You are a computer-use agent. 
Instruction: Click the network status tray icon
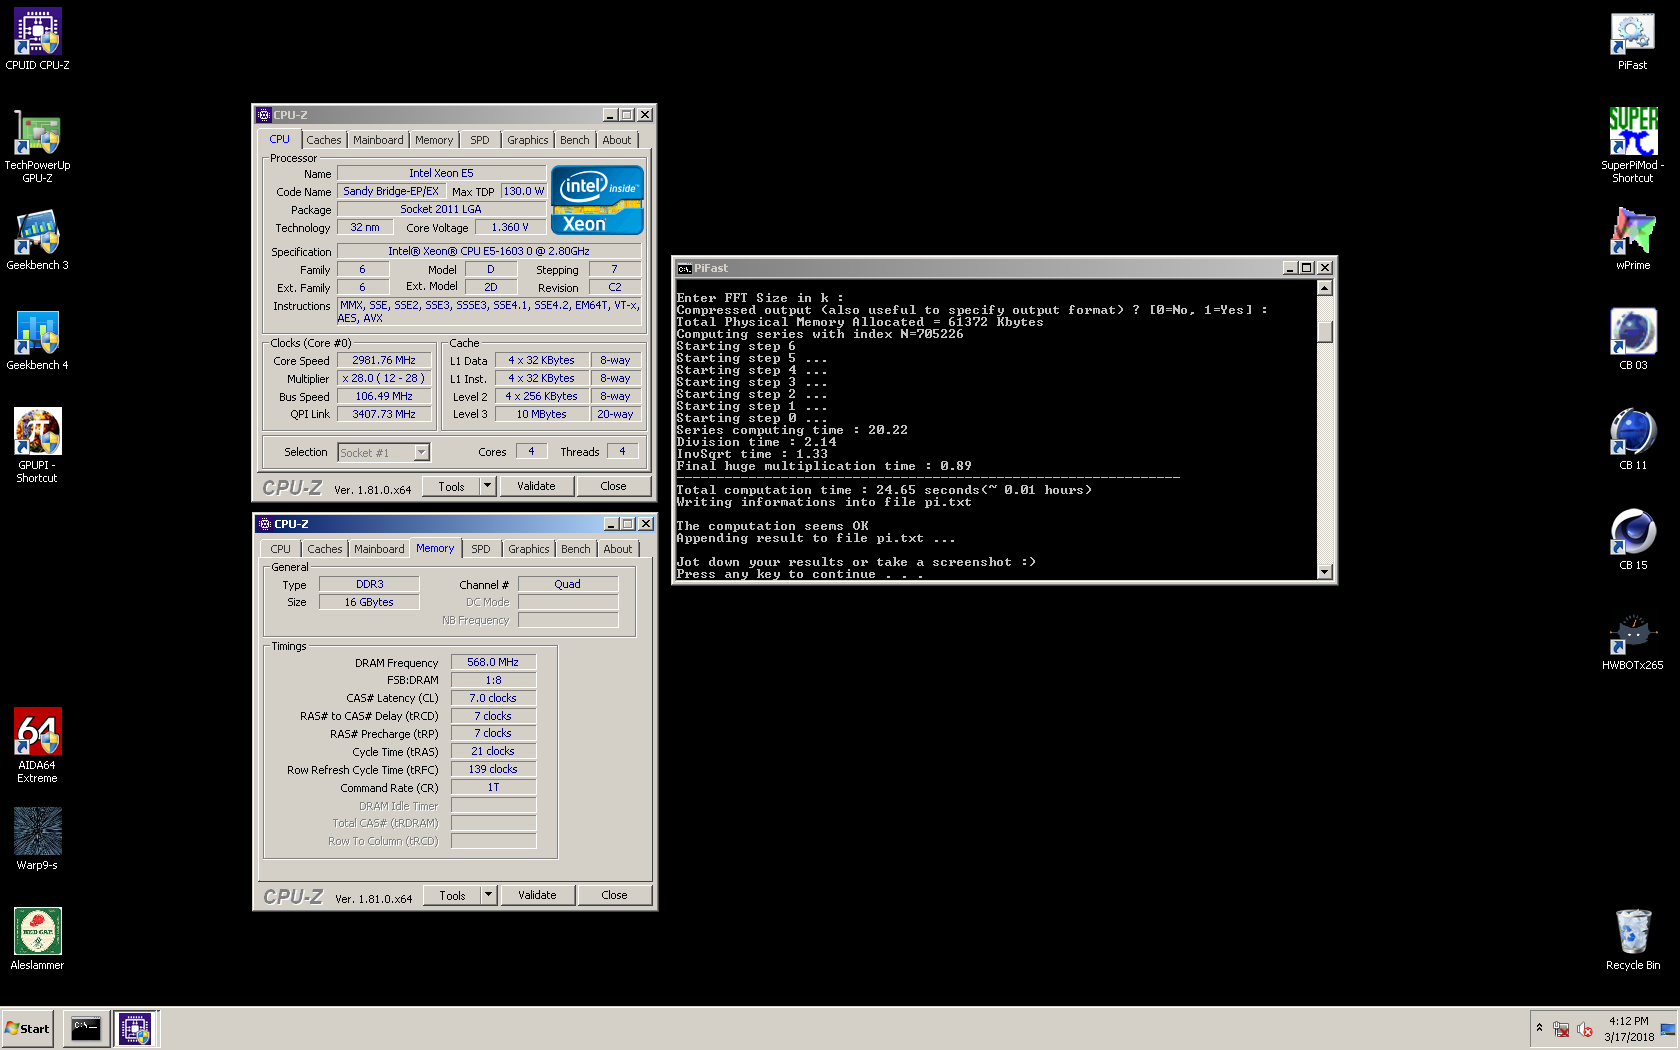pyautogui.click(x=1561, y=1029)
